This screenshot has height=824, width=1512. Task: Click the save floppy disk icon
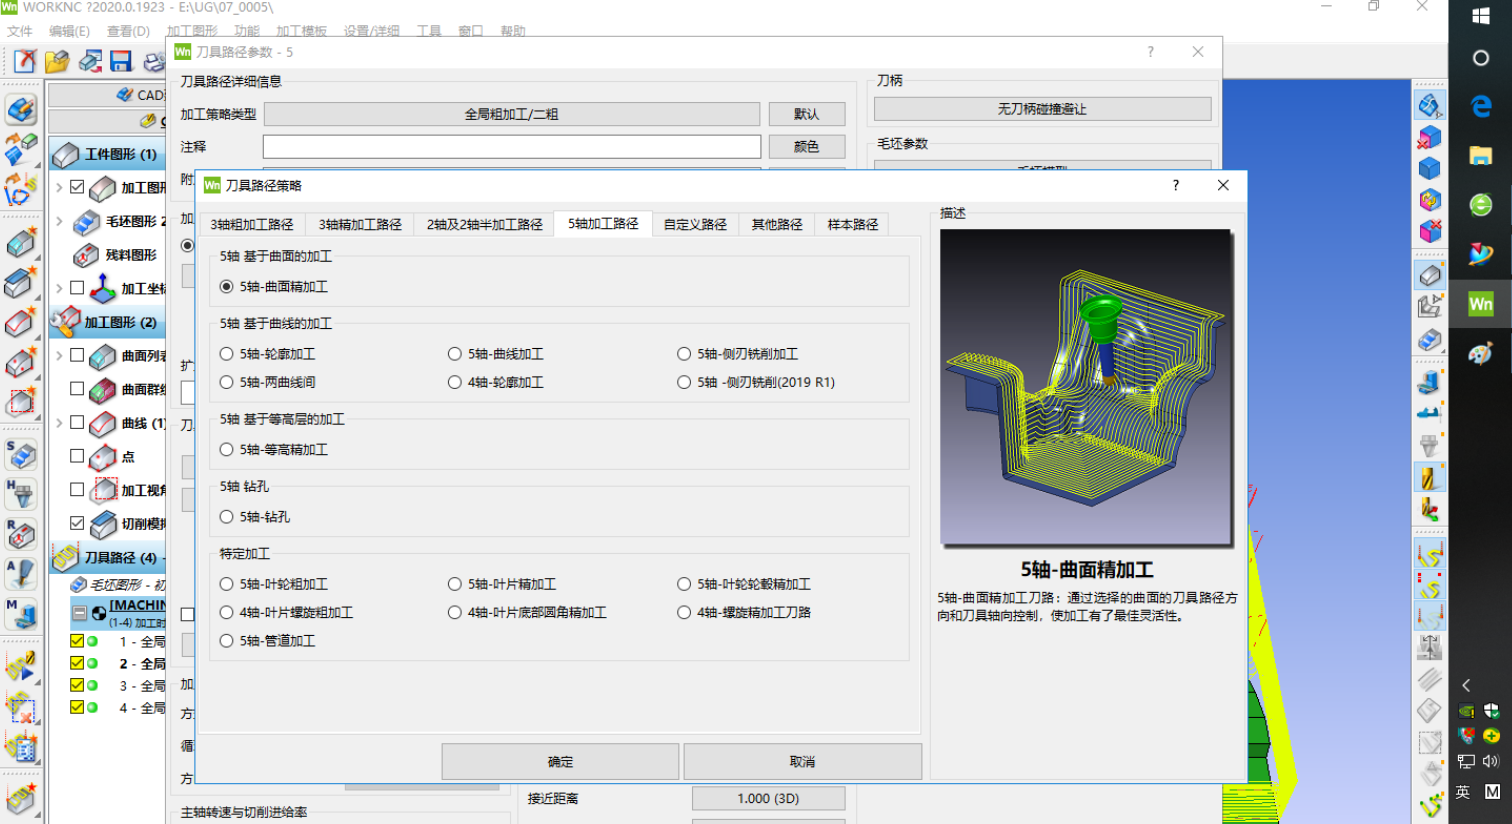click(121, 62)
